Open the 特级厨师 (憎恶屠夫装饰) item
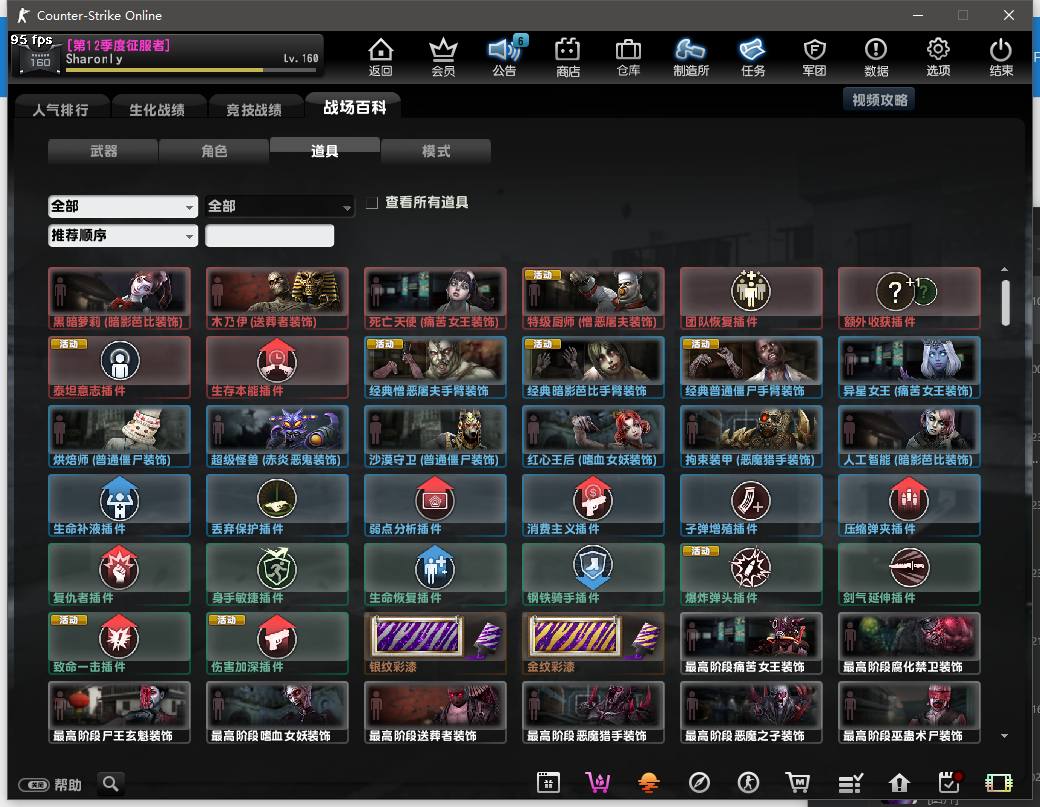Screen dimensions: 1040x807 tap(593, 298)
